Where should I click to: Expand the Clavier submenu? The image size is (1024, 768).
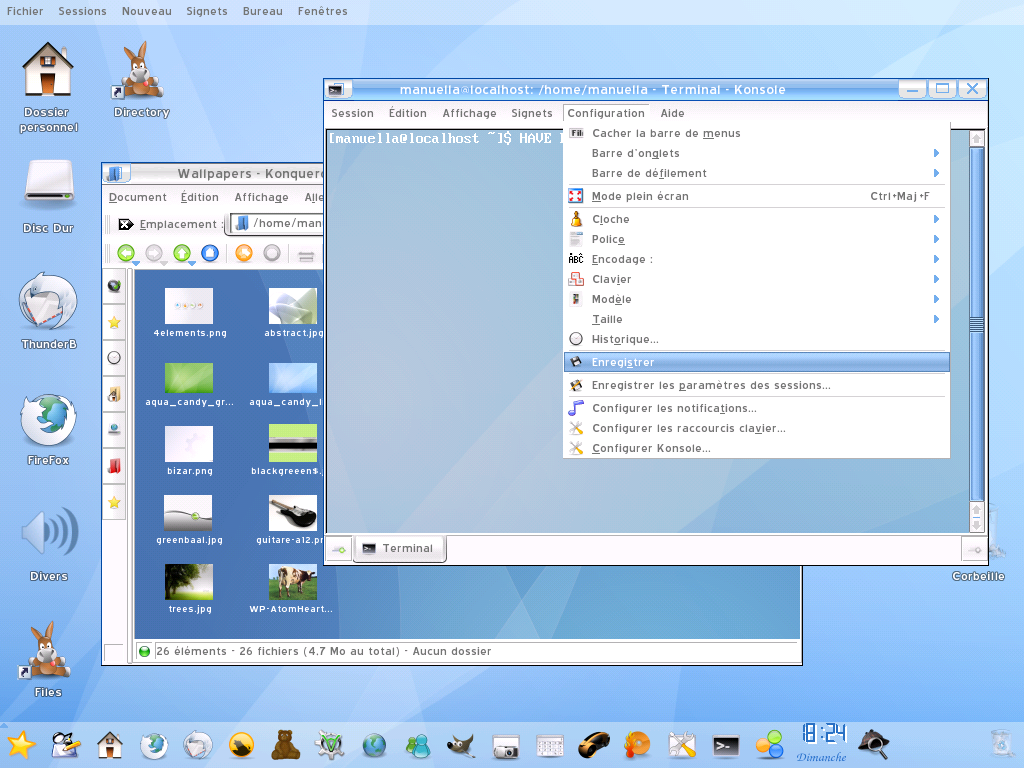(756, 280)
